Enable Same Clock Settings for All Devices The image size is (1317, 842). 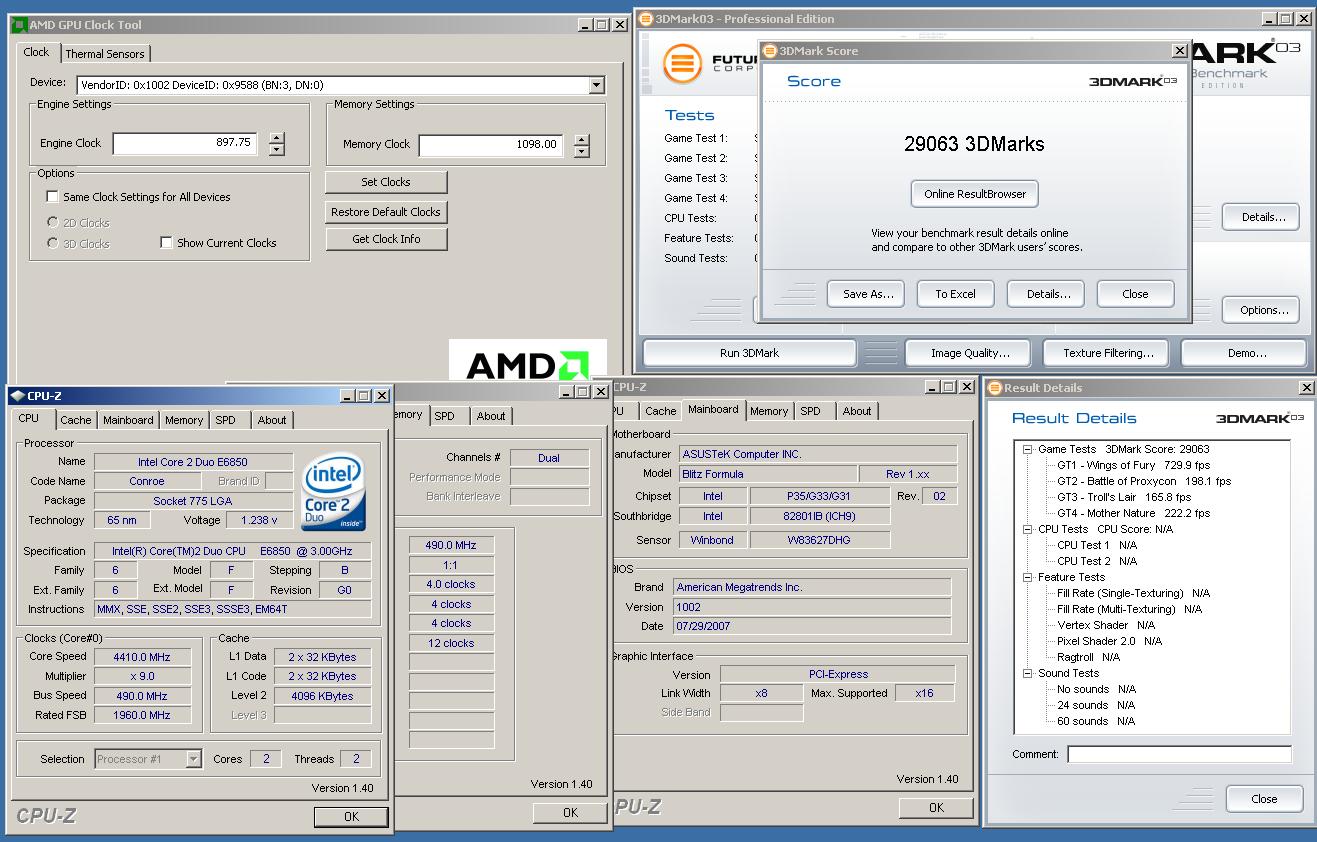pos(52,197)
